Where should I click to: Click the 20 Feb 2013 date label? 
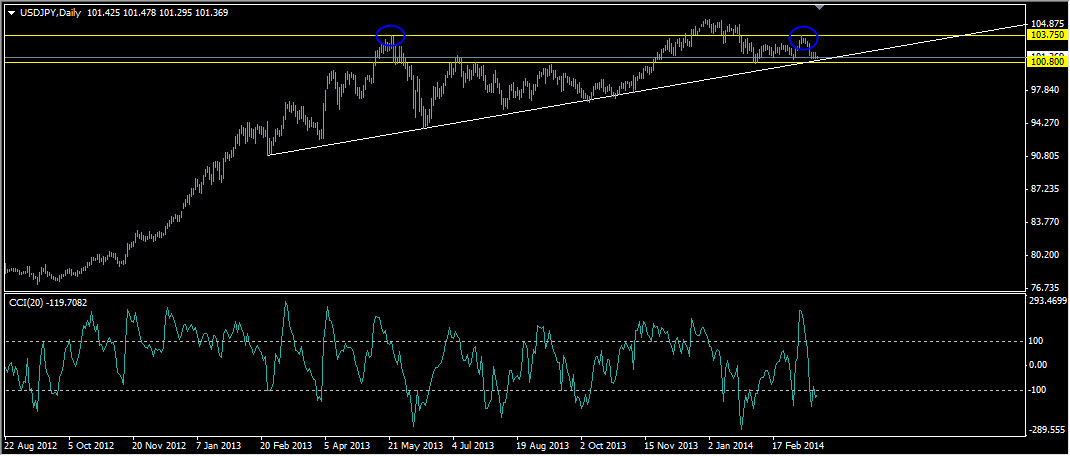click(x=286, y=445)
